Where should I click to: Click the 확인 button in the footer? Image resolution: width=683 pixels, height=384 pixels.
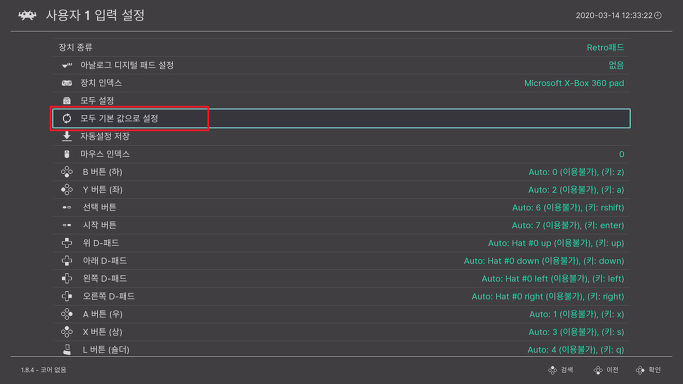(649, 370)
